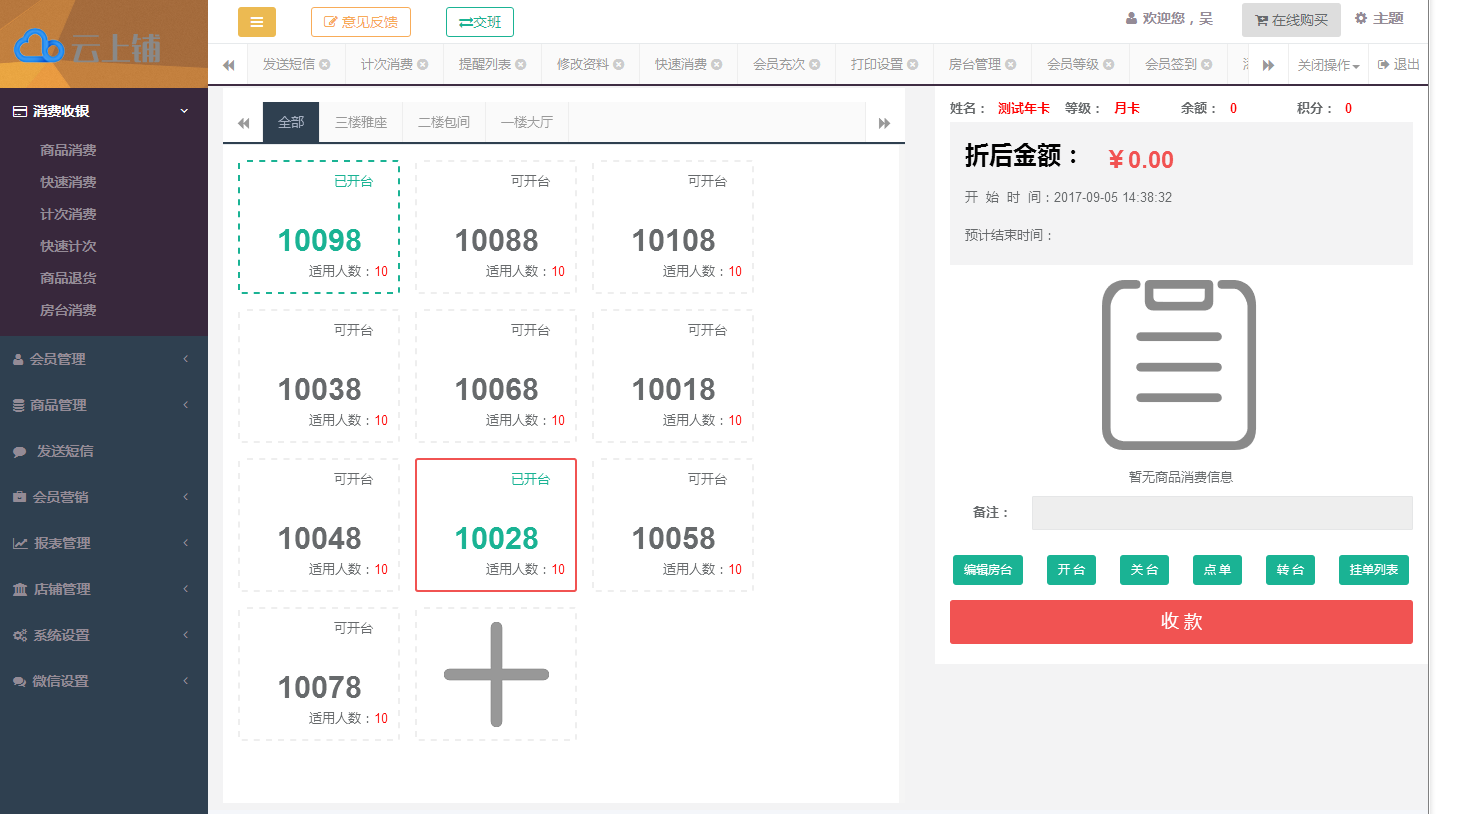Click the 云上铺 cloud logo
The image size is (1460, 814).
tap(88, 47)
